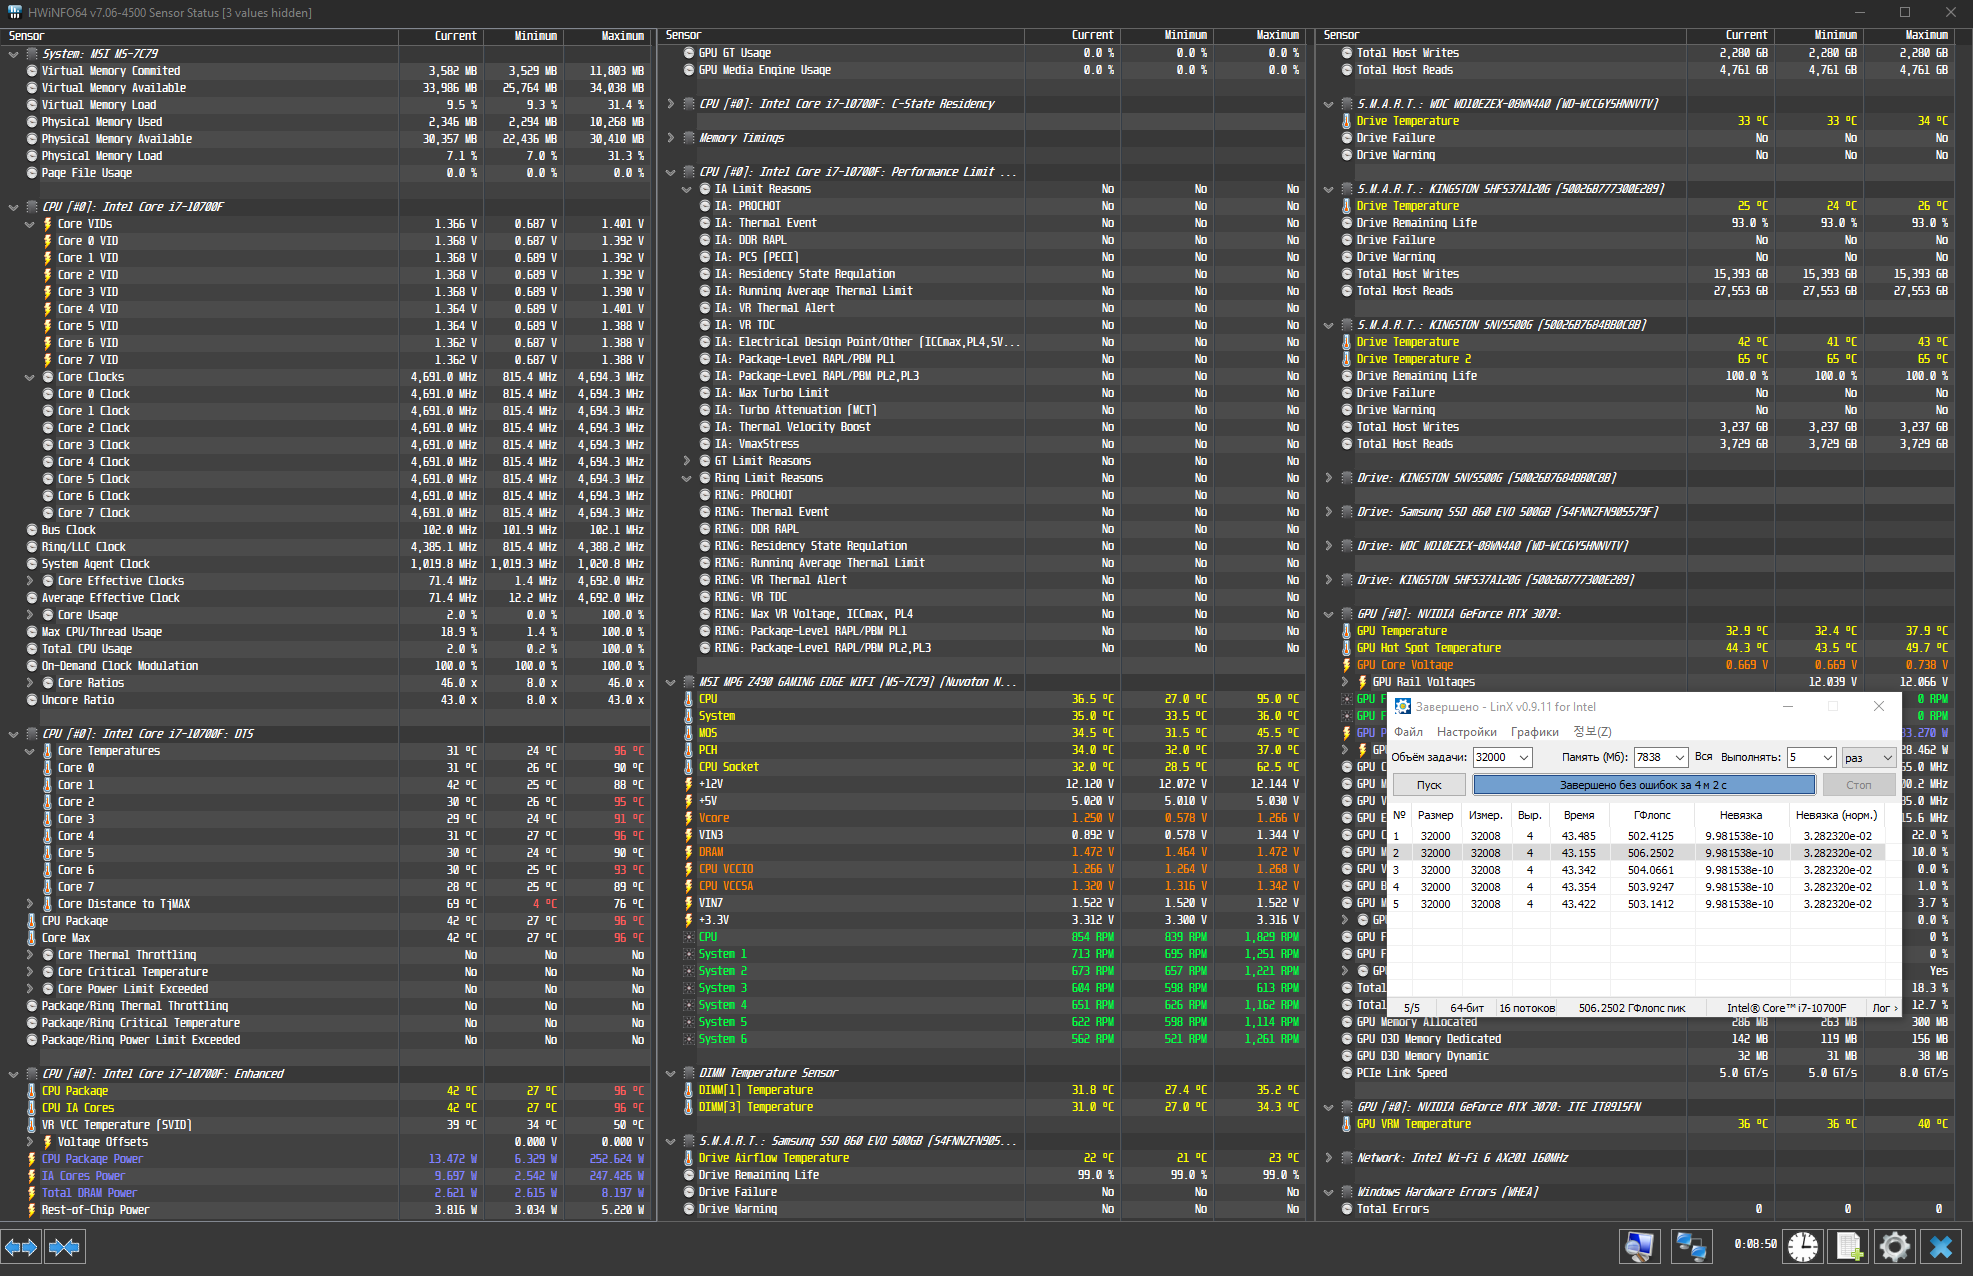The image size is (1973, 1276).
Task: Open the Объём задачи size dropdown
Action: coord(1523,758)
